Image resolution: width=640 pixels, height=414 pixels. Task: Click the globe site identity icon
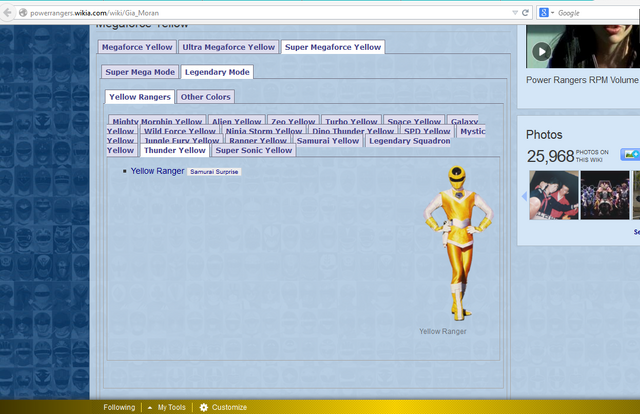[23, 13]
